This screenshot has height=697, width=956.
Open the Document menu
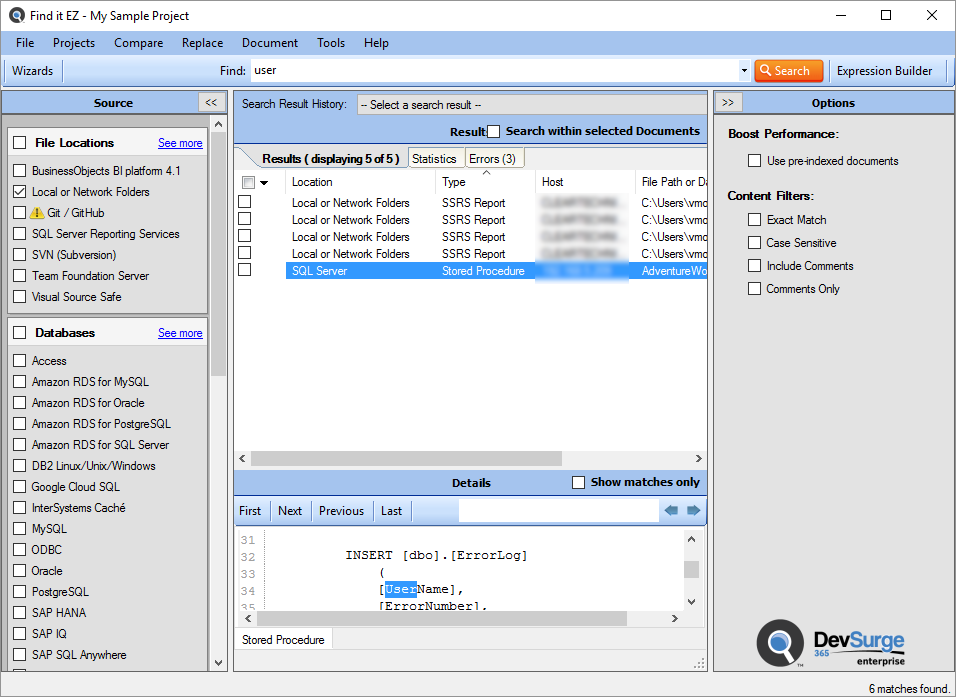click(x=270, y=43)
